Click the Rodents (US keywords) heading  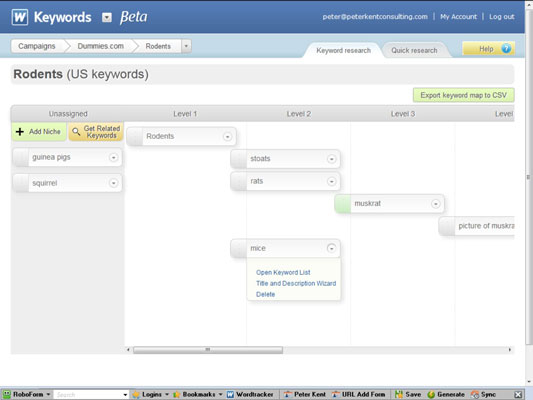pyautogui.click(x=81, y=74)
